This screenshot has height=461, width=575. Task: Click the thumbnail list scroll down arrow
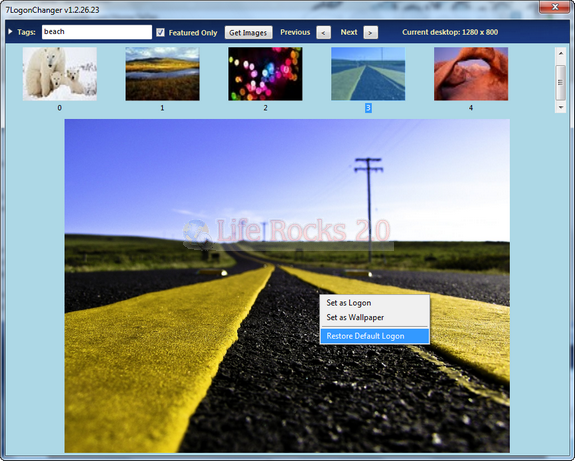click(560, 107)
